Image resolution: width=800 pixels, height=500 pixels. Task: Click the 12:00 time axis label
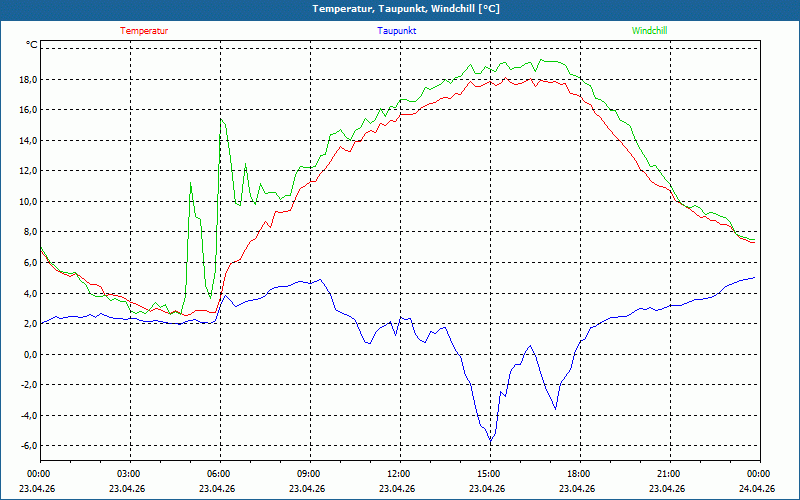click(x=399, y=474)
